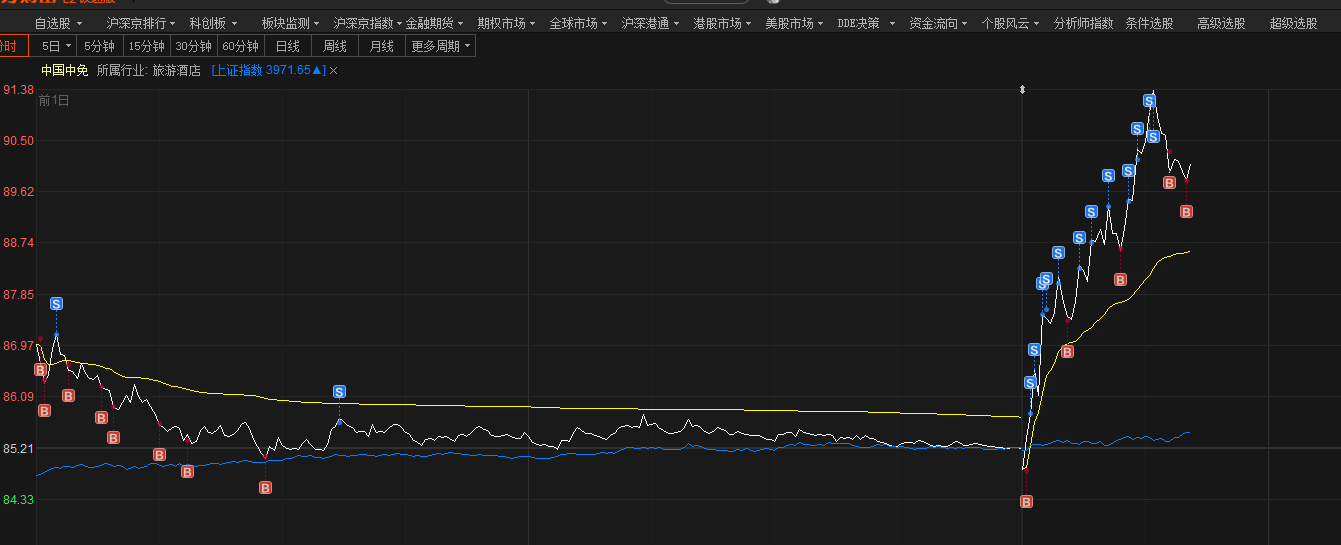Switch chart to 周线 weekly view
The image size is (1341, 545).
click(335, 46)
